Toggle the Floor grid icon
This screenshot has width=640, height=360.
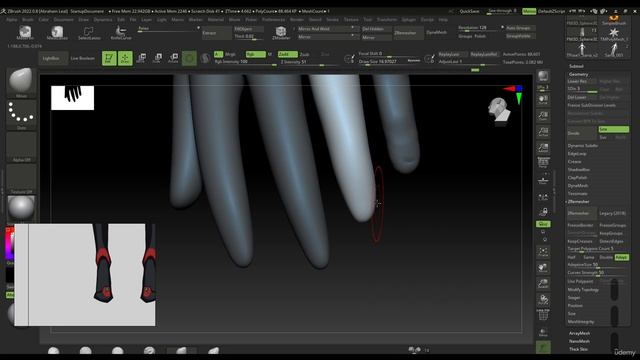pos(543,180)
